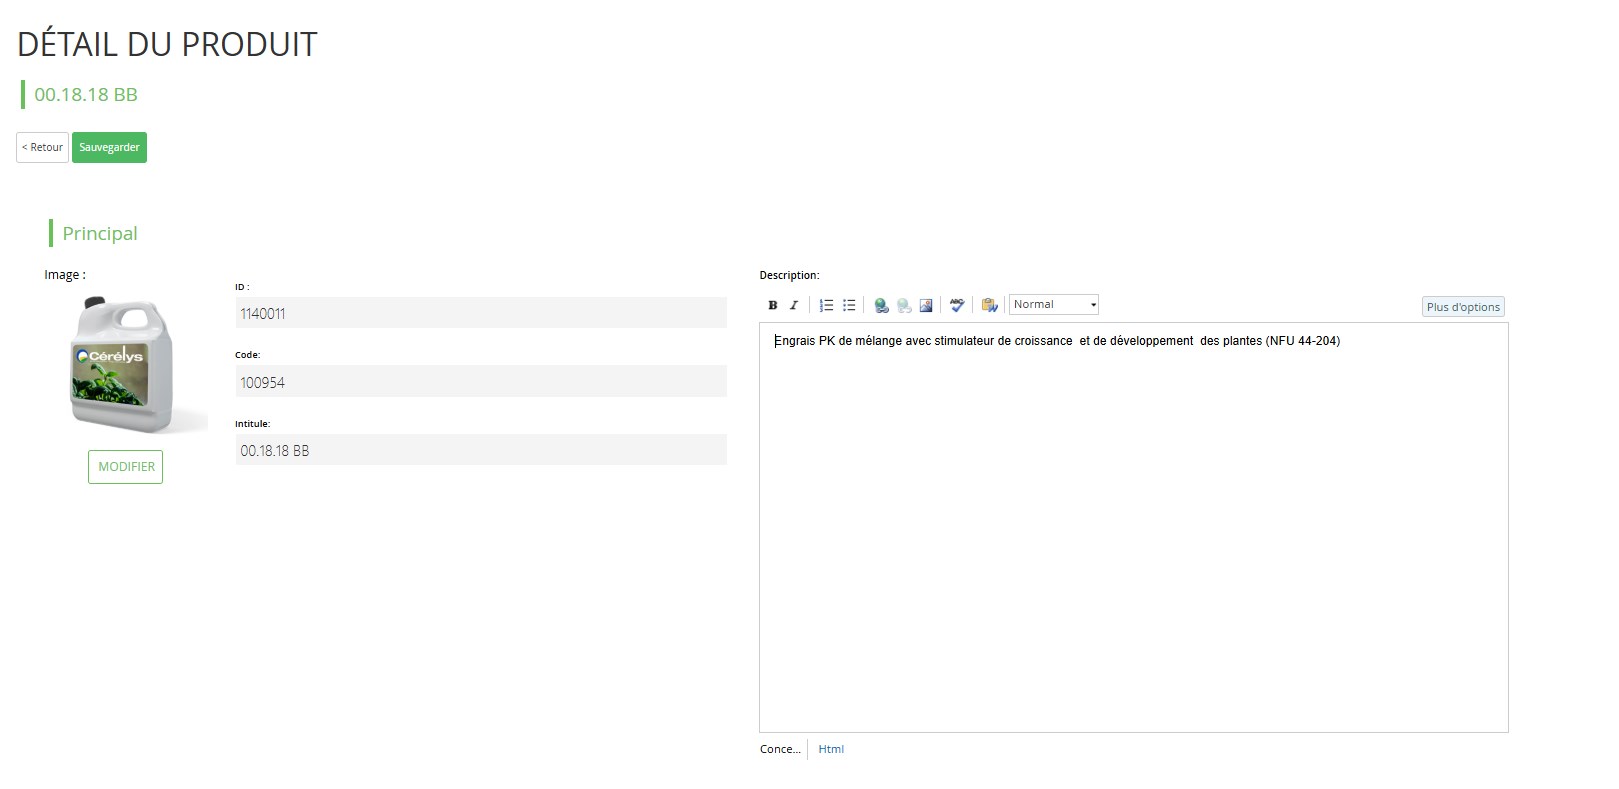The image size is (1619, 789).
Task: Click the Code field containing 100954
Action: coord(480,382)
